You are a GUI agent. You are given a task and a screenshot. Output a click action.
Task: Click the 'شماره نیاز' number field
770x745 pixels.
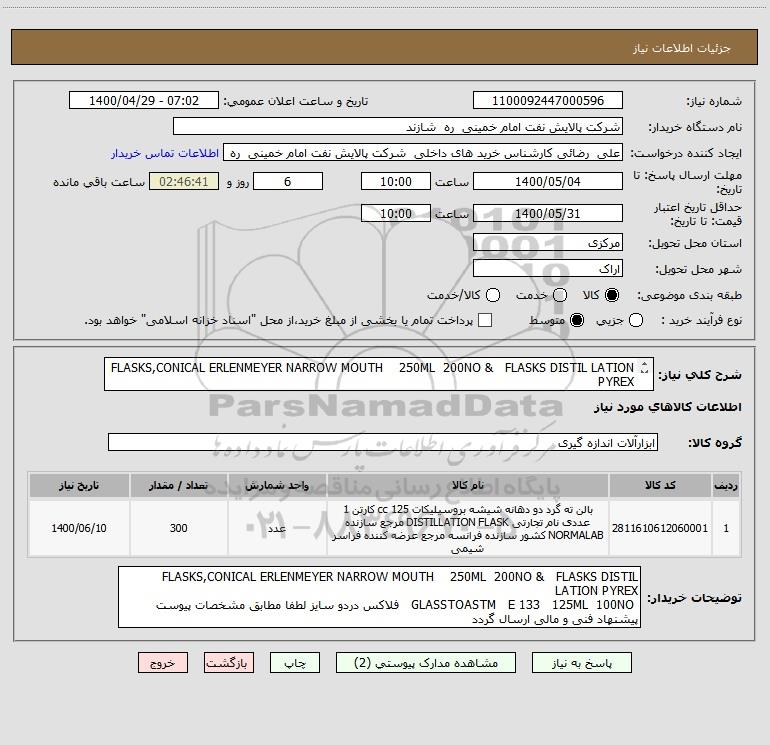tap(547, 101)
